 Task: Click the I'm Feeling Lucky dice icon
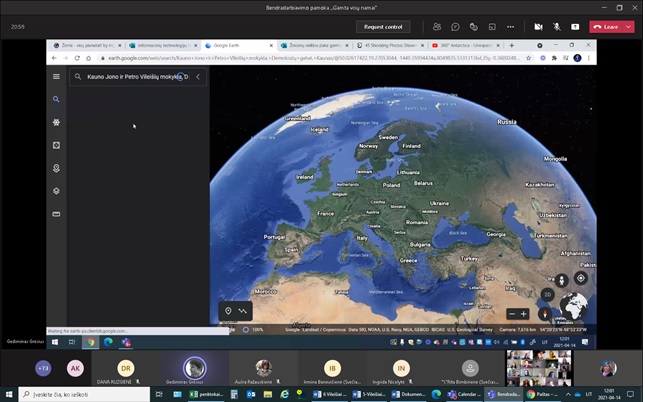pyautogui.click(x=56, y=145)
